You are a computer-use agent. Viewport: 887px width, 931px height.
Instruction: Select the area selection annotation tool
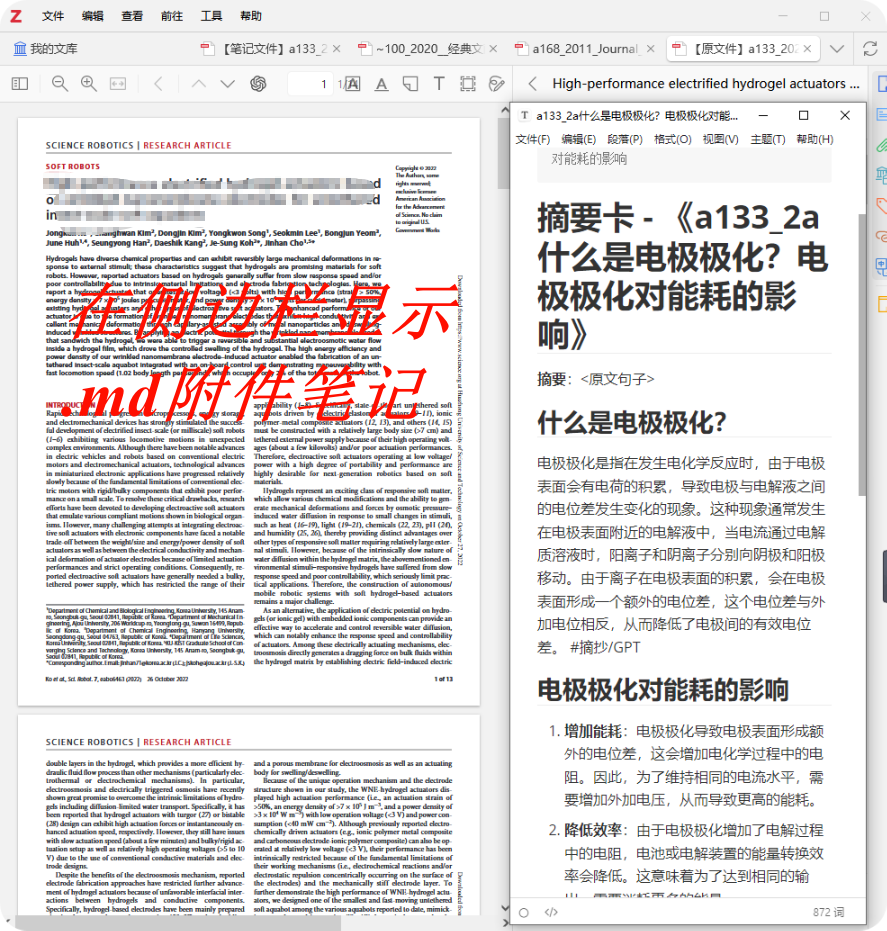pos(468,84)
